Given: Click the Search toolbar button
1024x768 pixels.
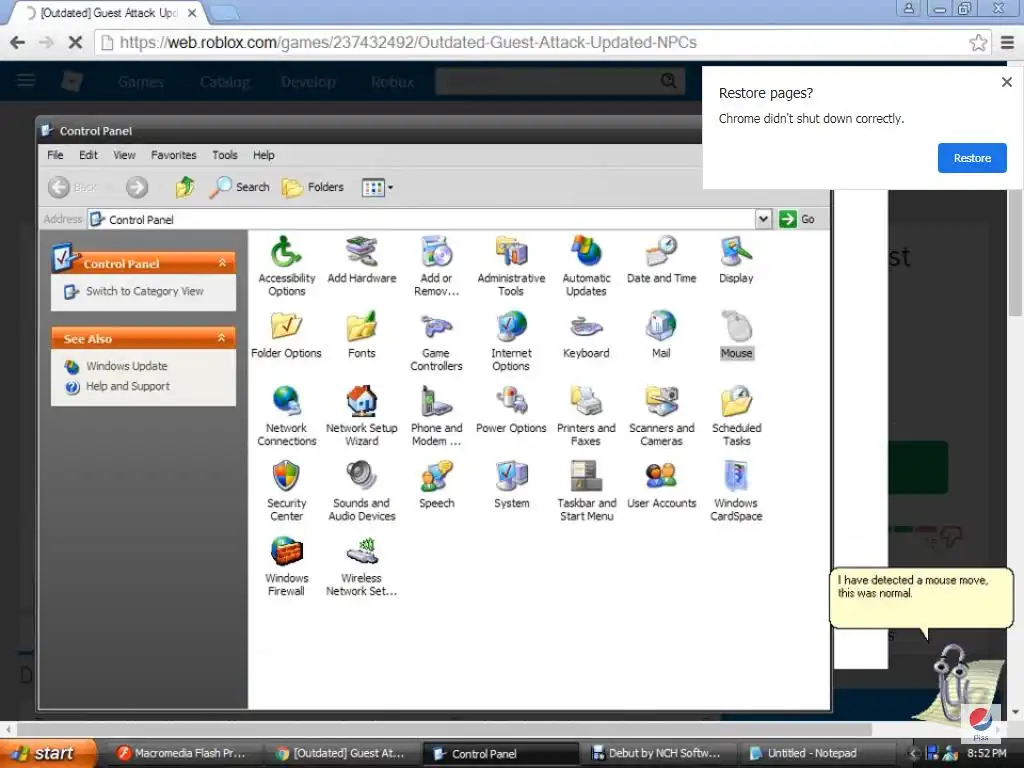Looking at the screenshot, I should (239, 187).
